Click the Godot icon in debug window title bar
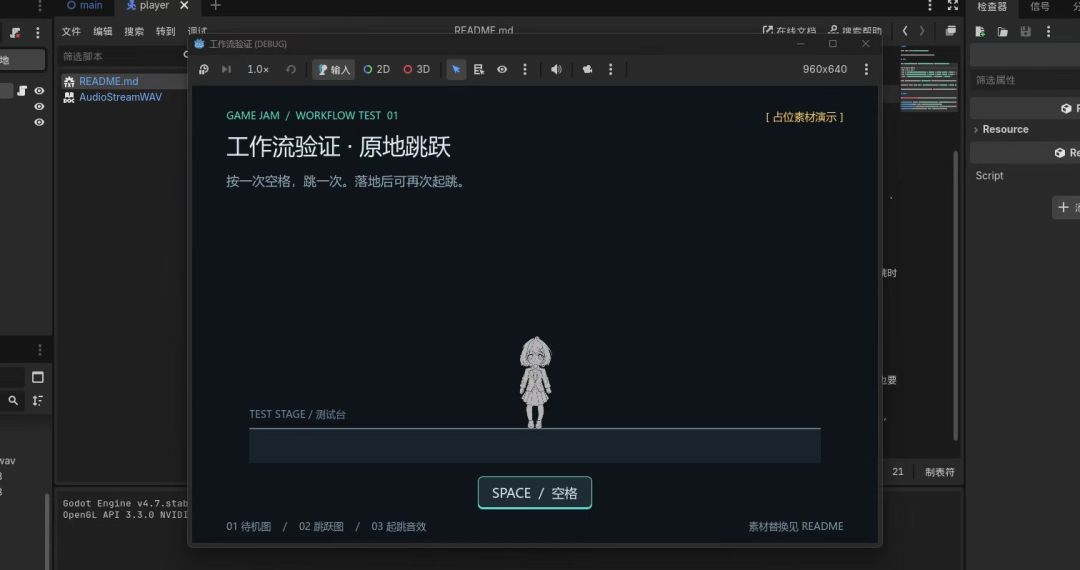The height and width of the screenshot is (570, 1080). point(199,44)
